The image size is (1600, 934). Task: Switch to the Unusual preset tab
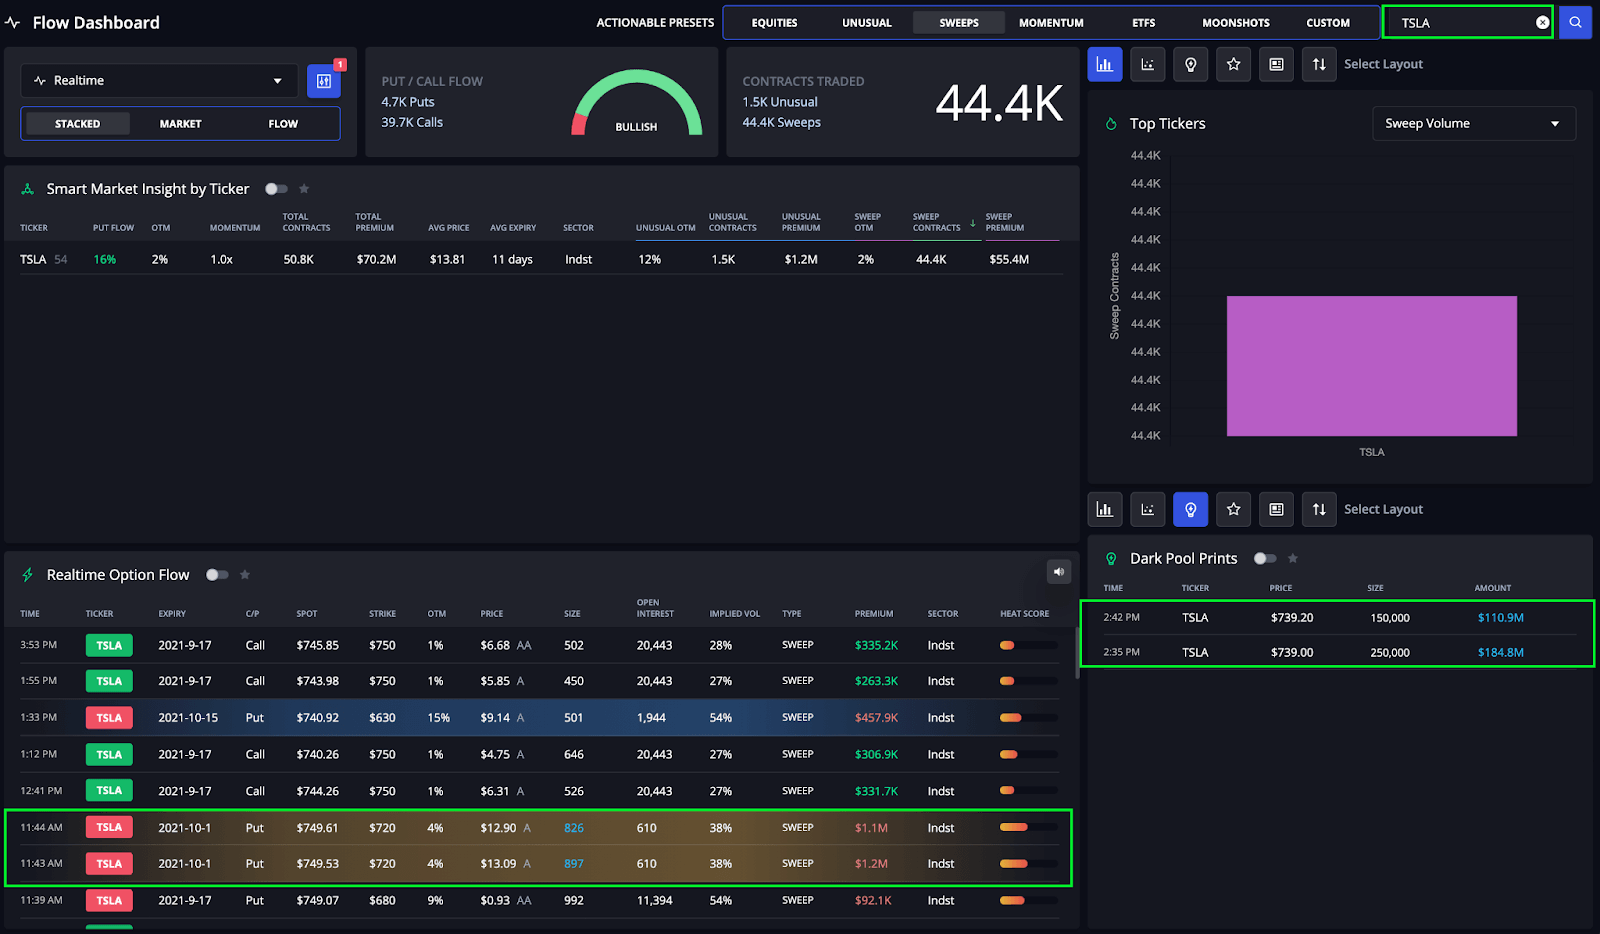click(867, 23)
